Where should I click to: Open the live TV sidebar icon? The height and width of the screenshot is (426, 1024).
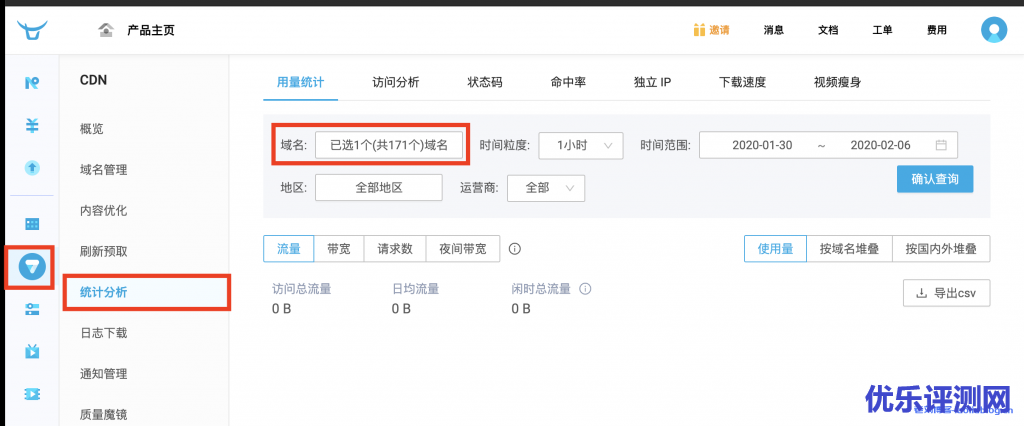click(32, 352)
